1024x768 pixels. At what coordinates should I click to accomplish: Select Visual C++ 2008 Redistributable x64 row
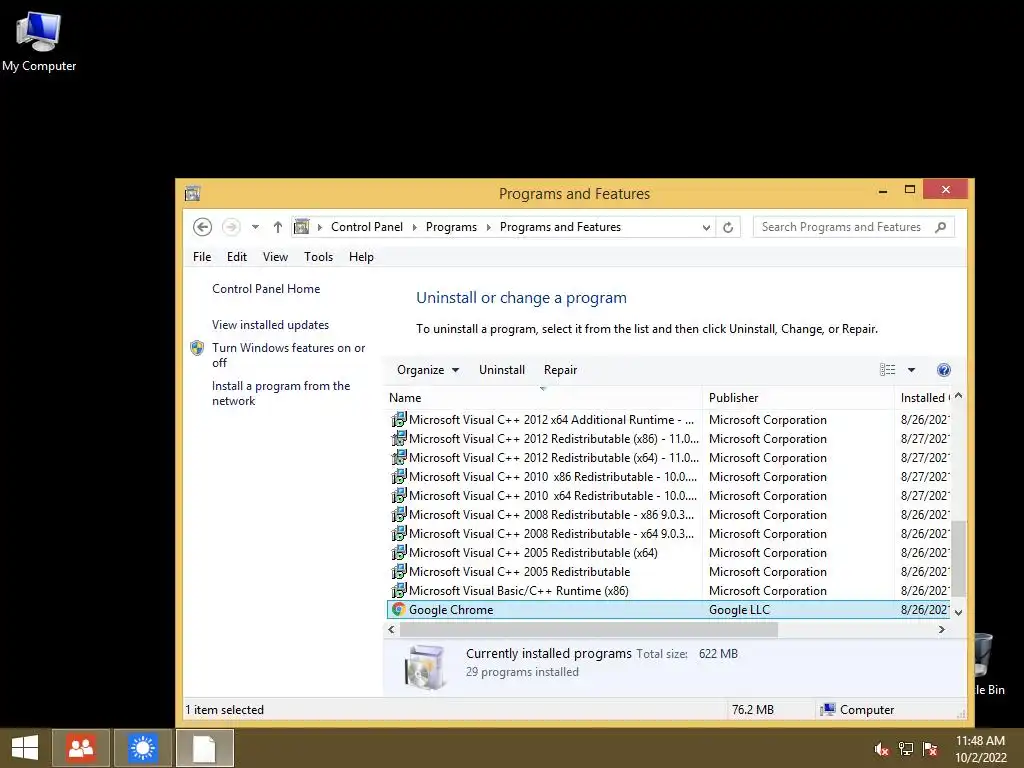click(x=669, y=534)
